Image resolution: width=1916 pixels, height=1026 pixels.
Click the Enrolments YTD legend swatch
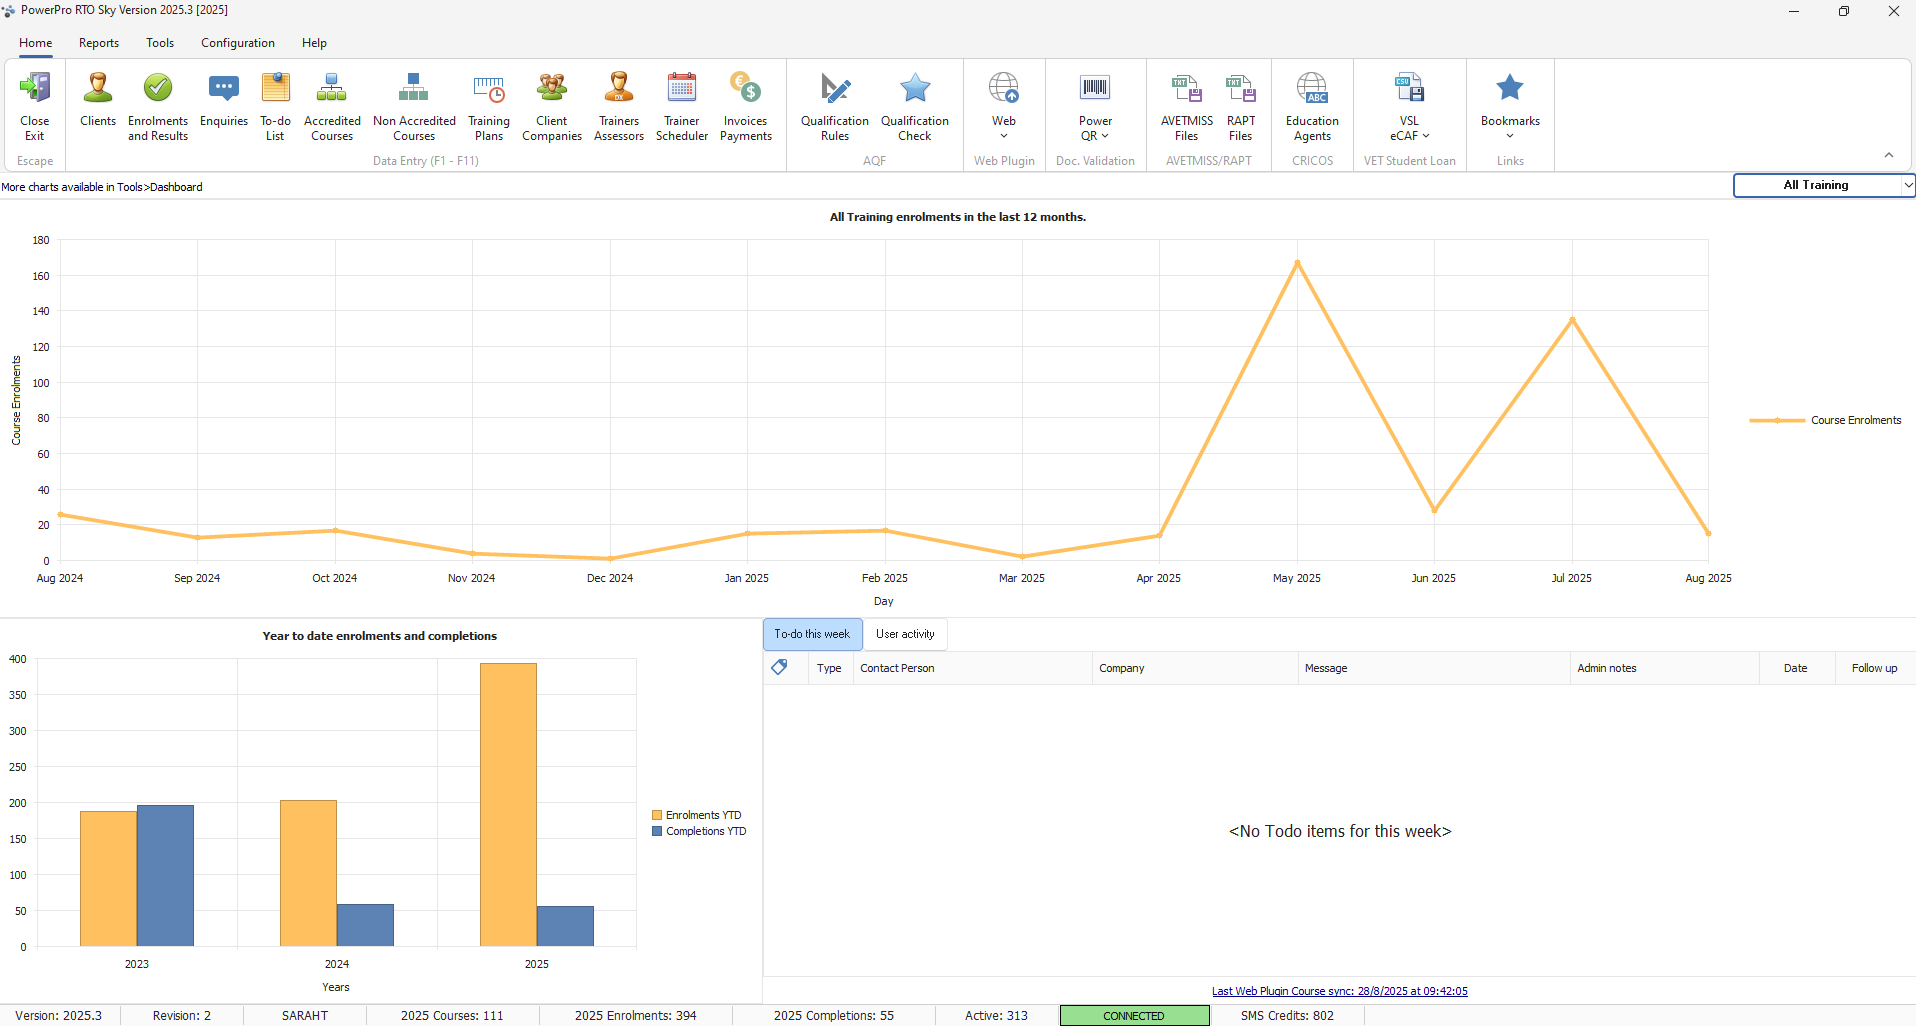pyautogui.click(x=657, y=816)
